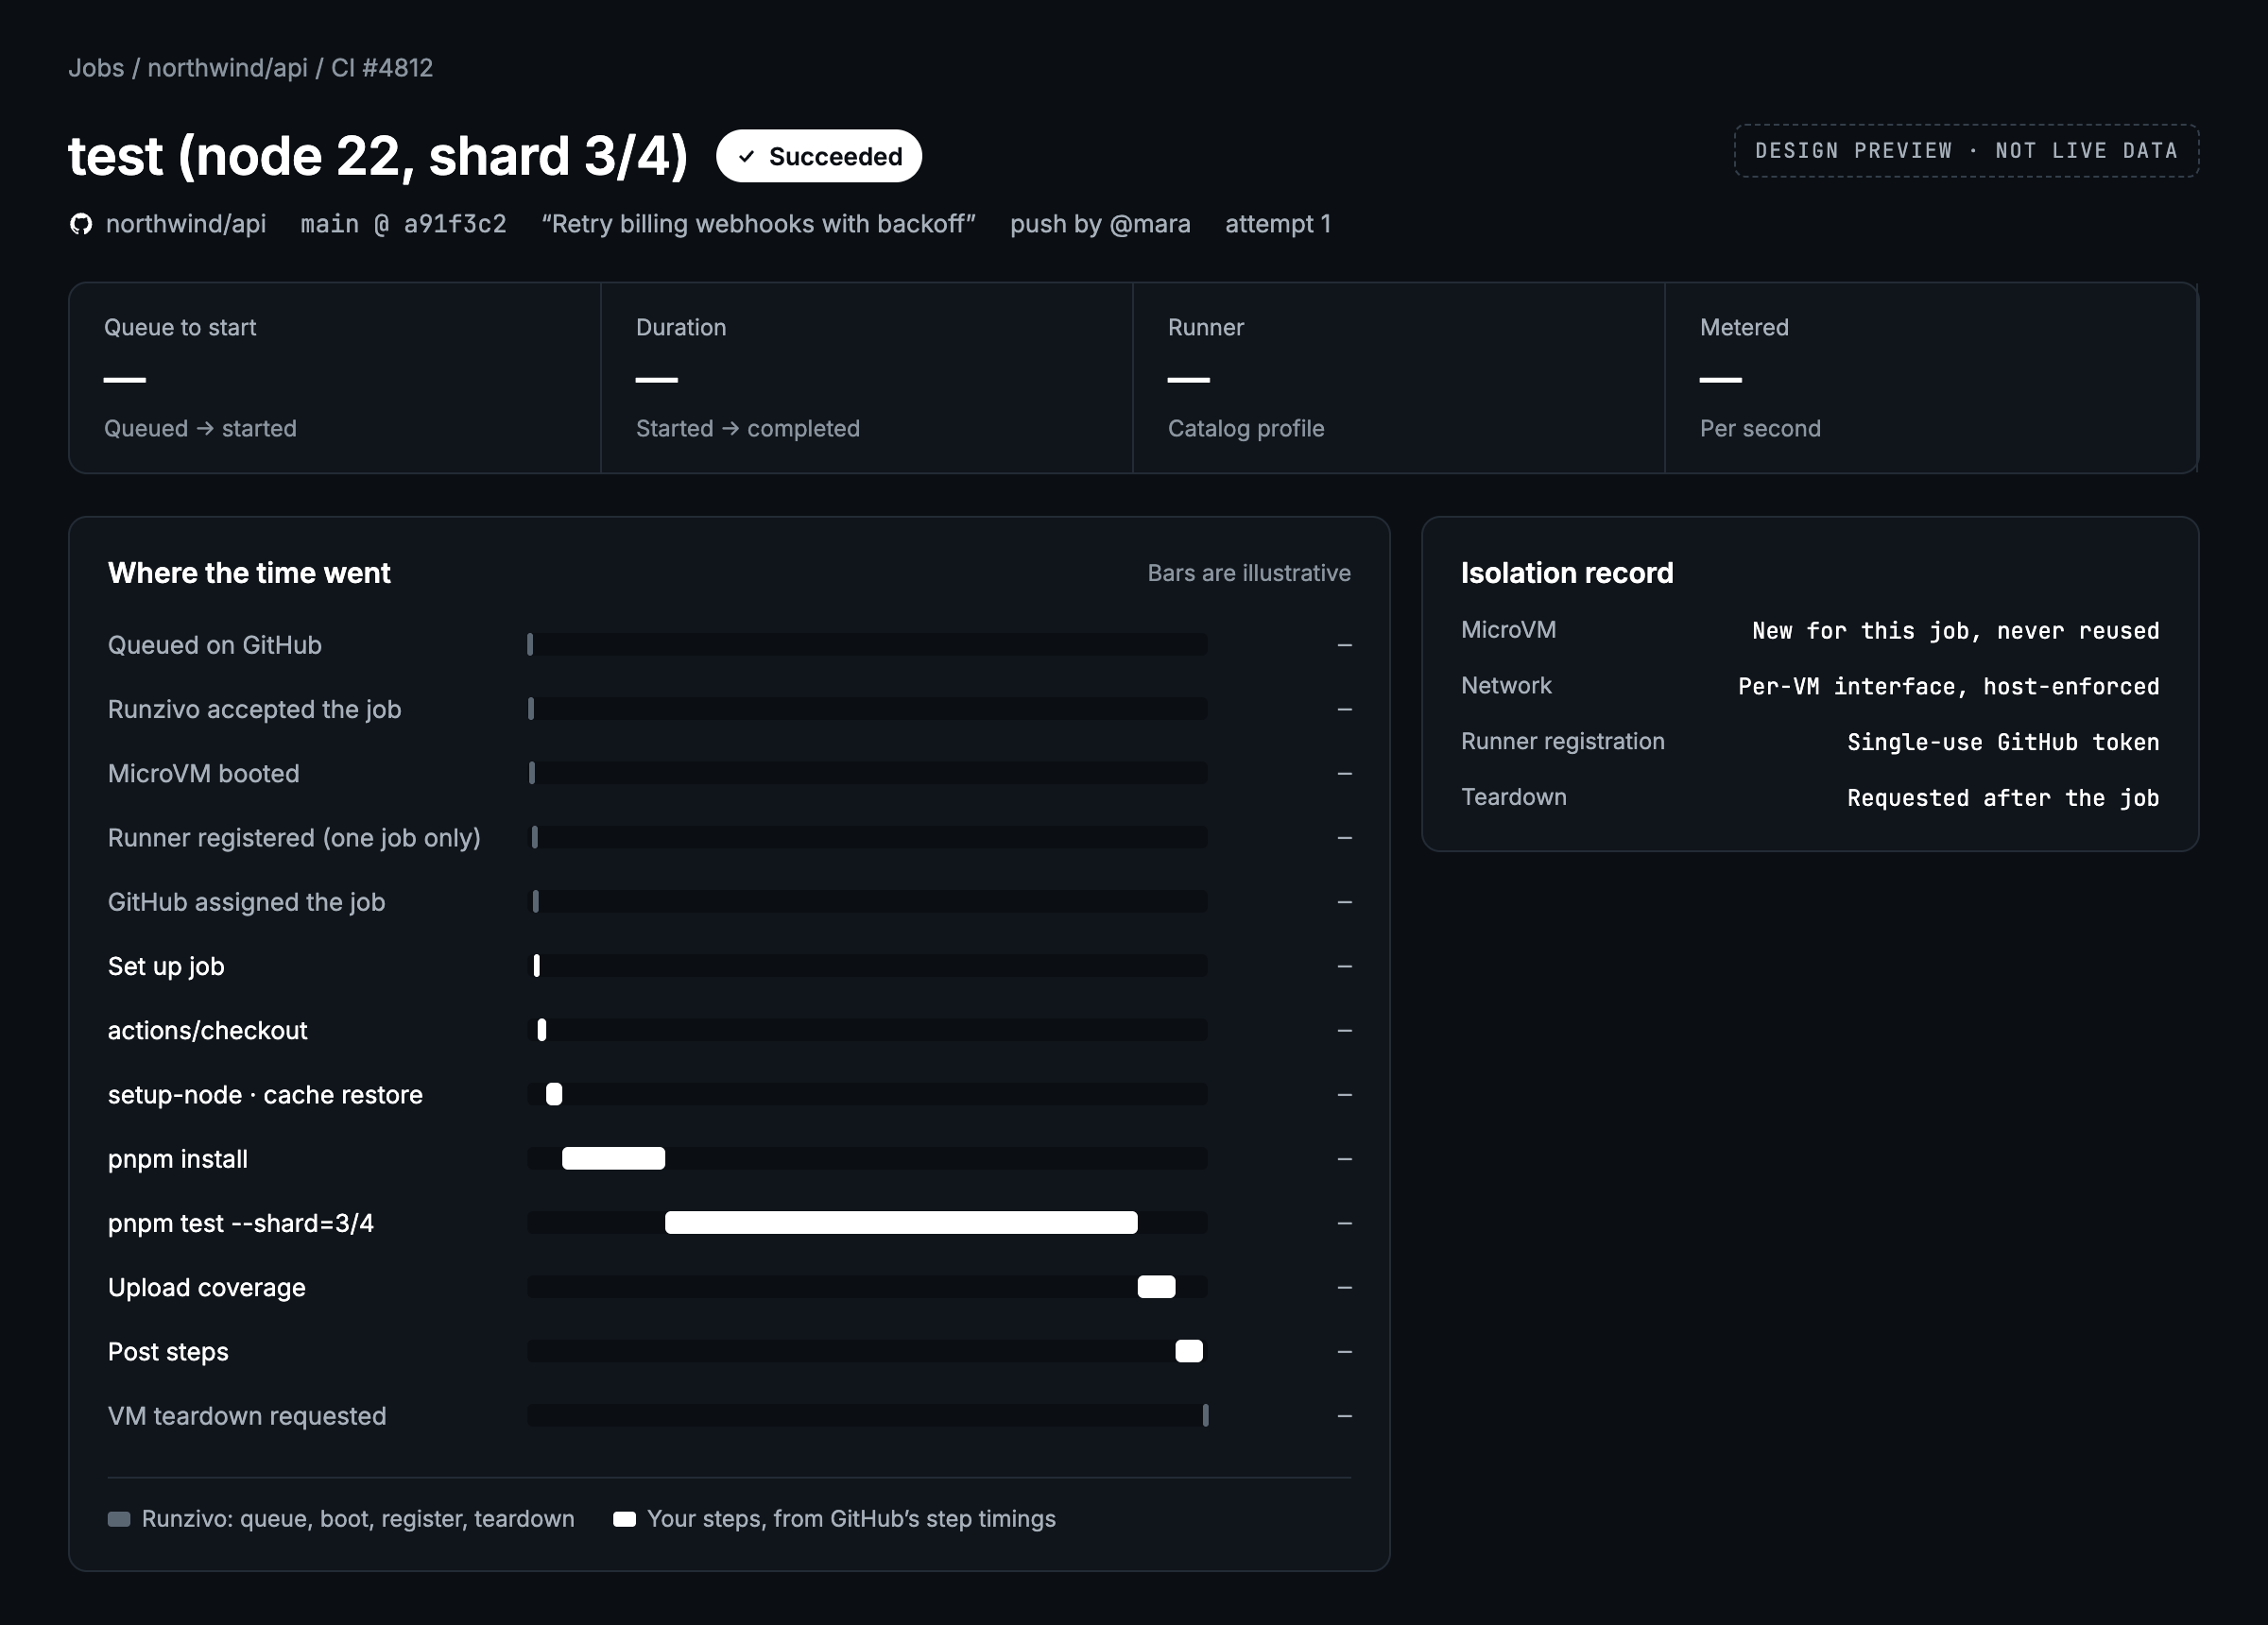Click the "Catalog profile" caption

tap(1246, 428)
